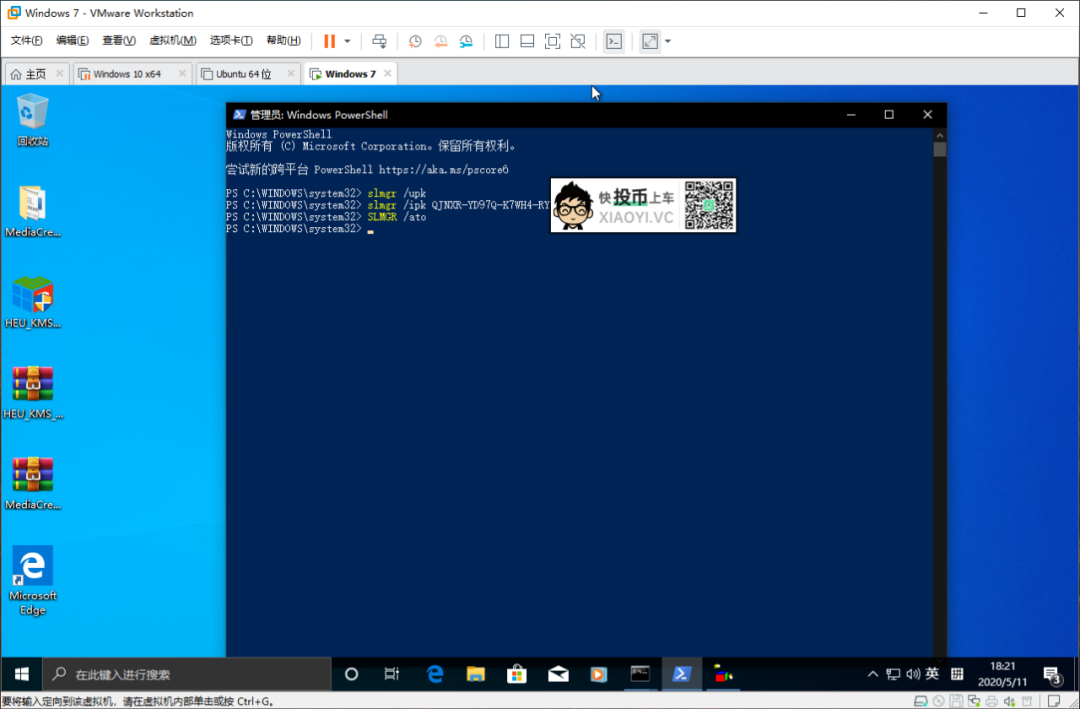Open the snapshot manager icon
This screenshot has width=1080, height=709.
466,41
